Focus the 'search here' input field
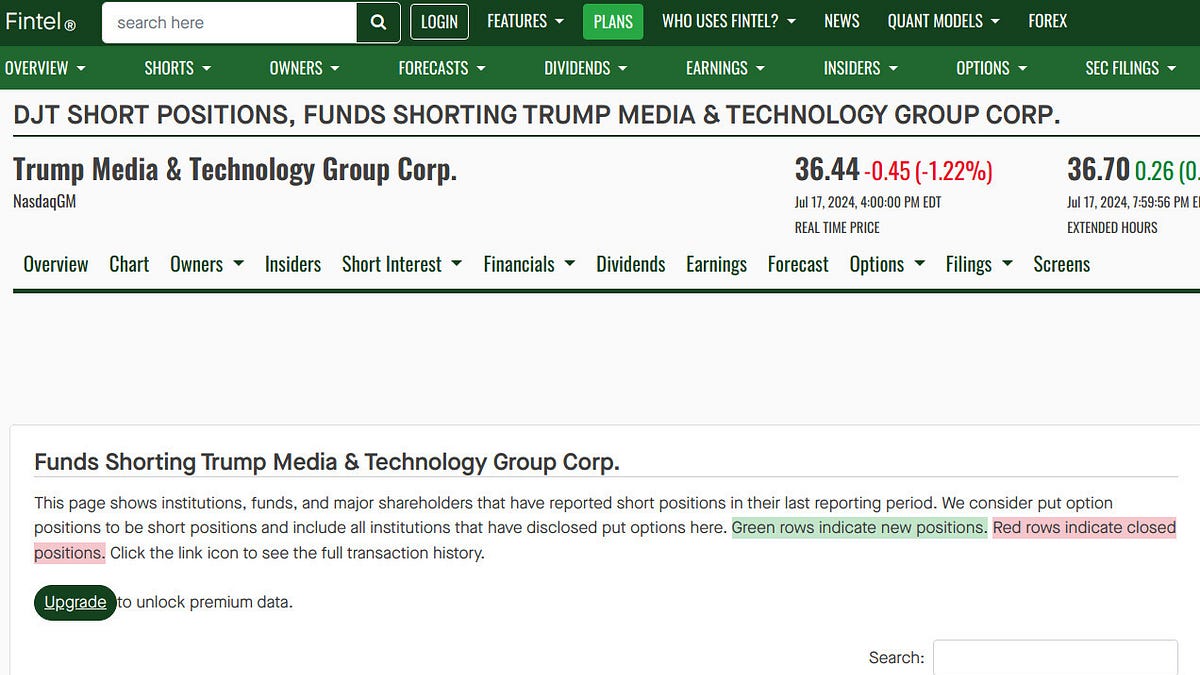 [229, 22]
